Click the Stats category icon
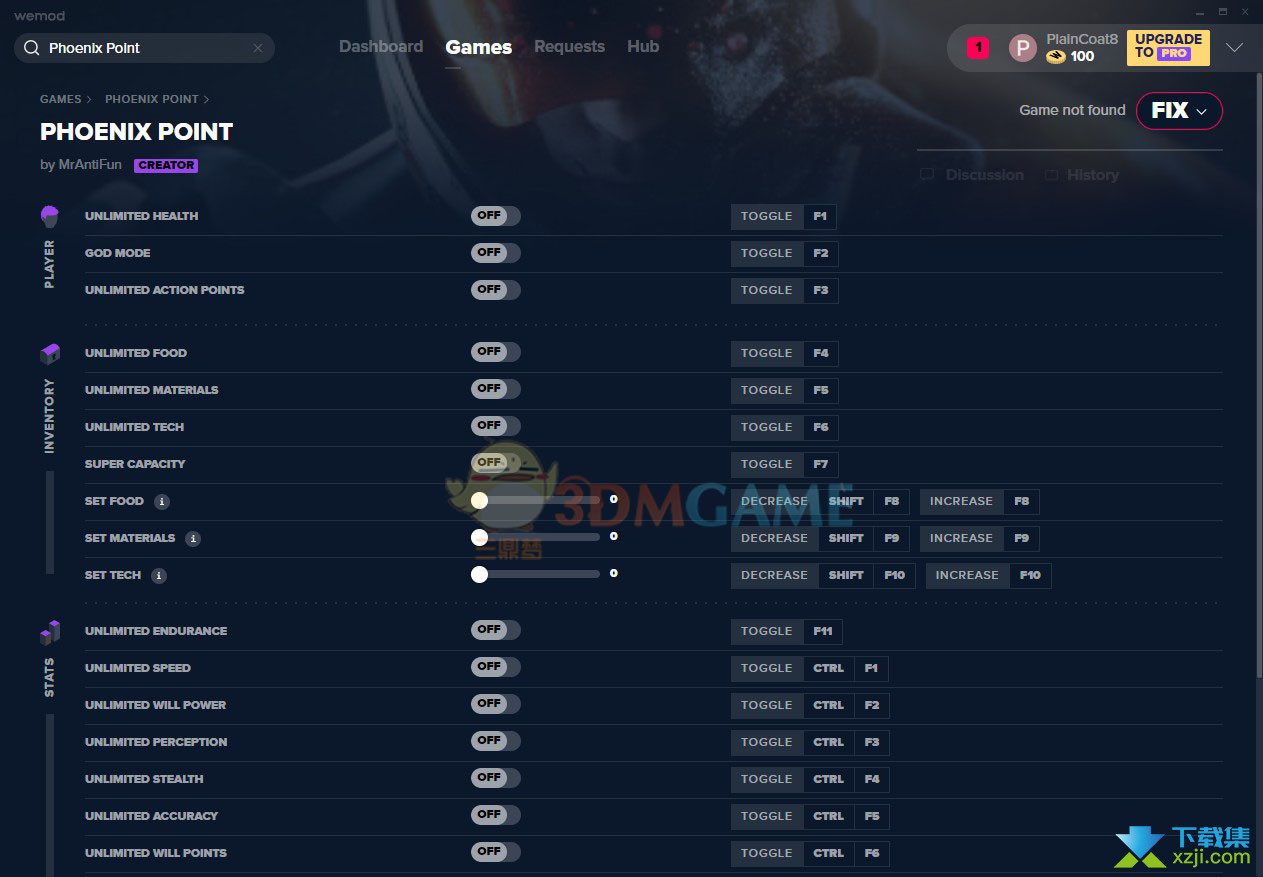Image resolution: width=1263 pixels, height=877 pixels. pos(49,632)
